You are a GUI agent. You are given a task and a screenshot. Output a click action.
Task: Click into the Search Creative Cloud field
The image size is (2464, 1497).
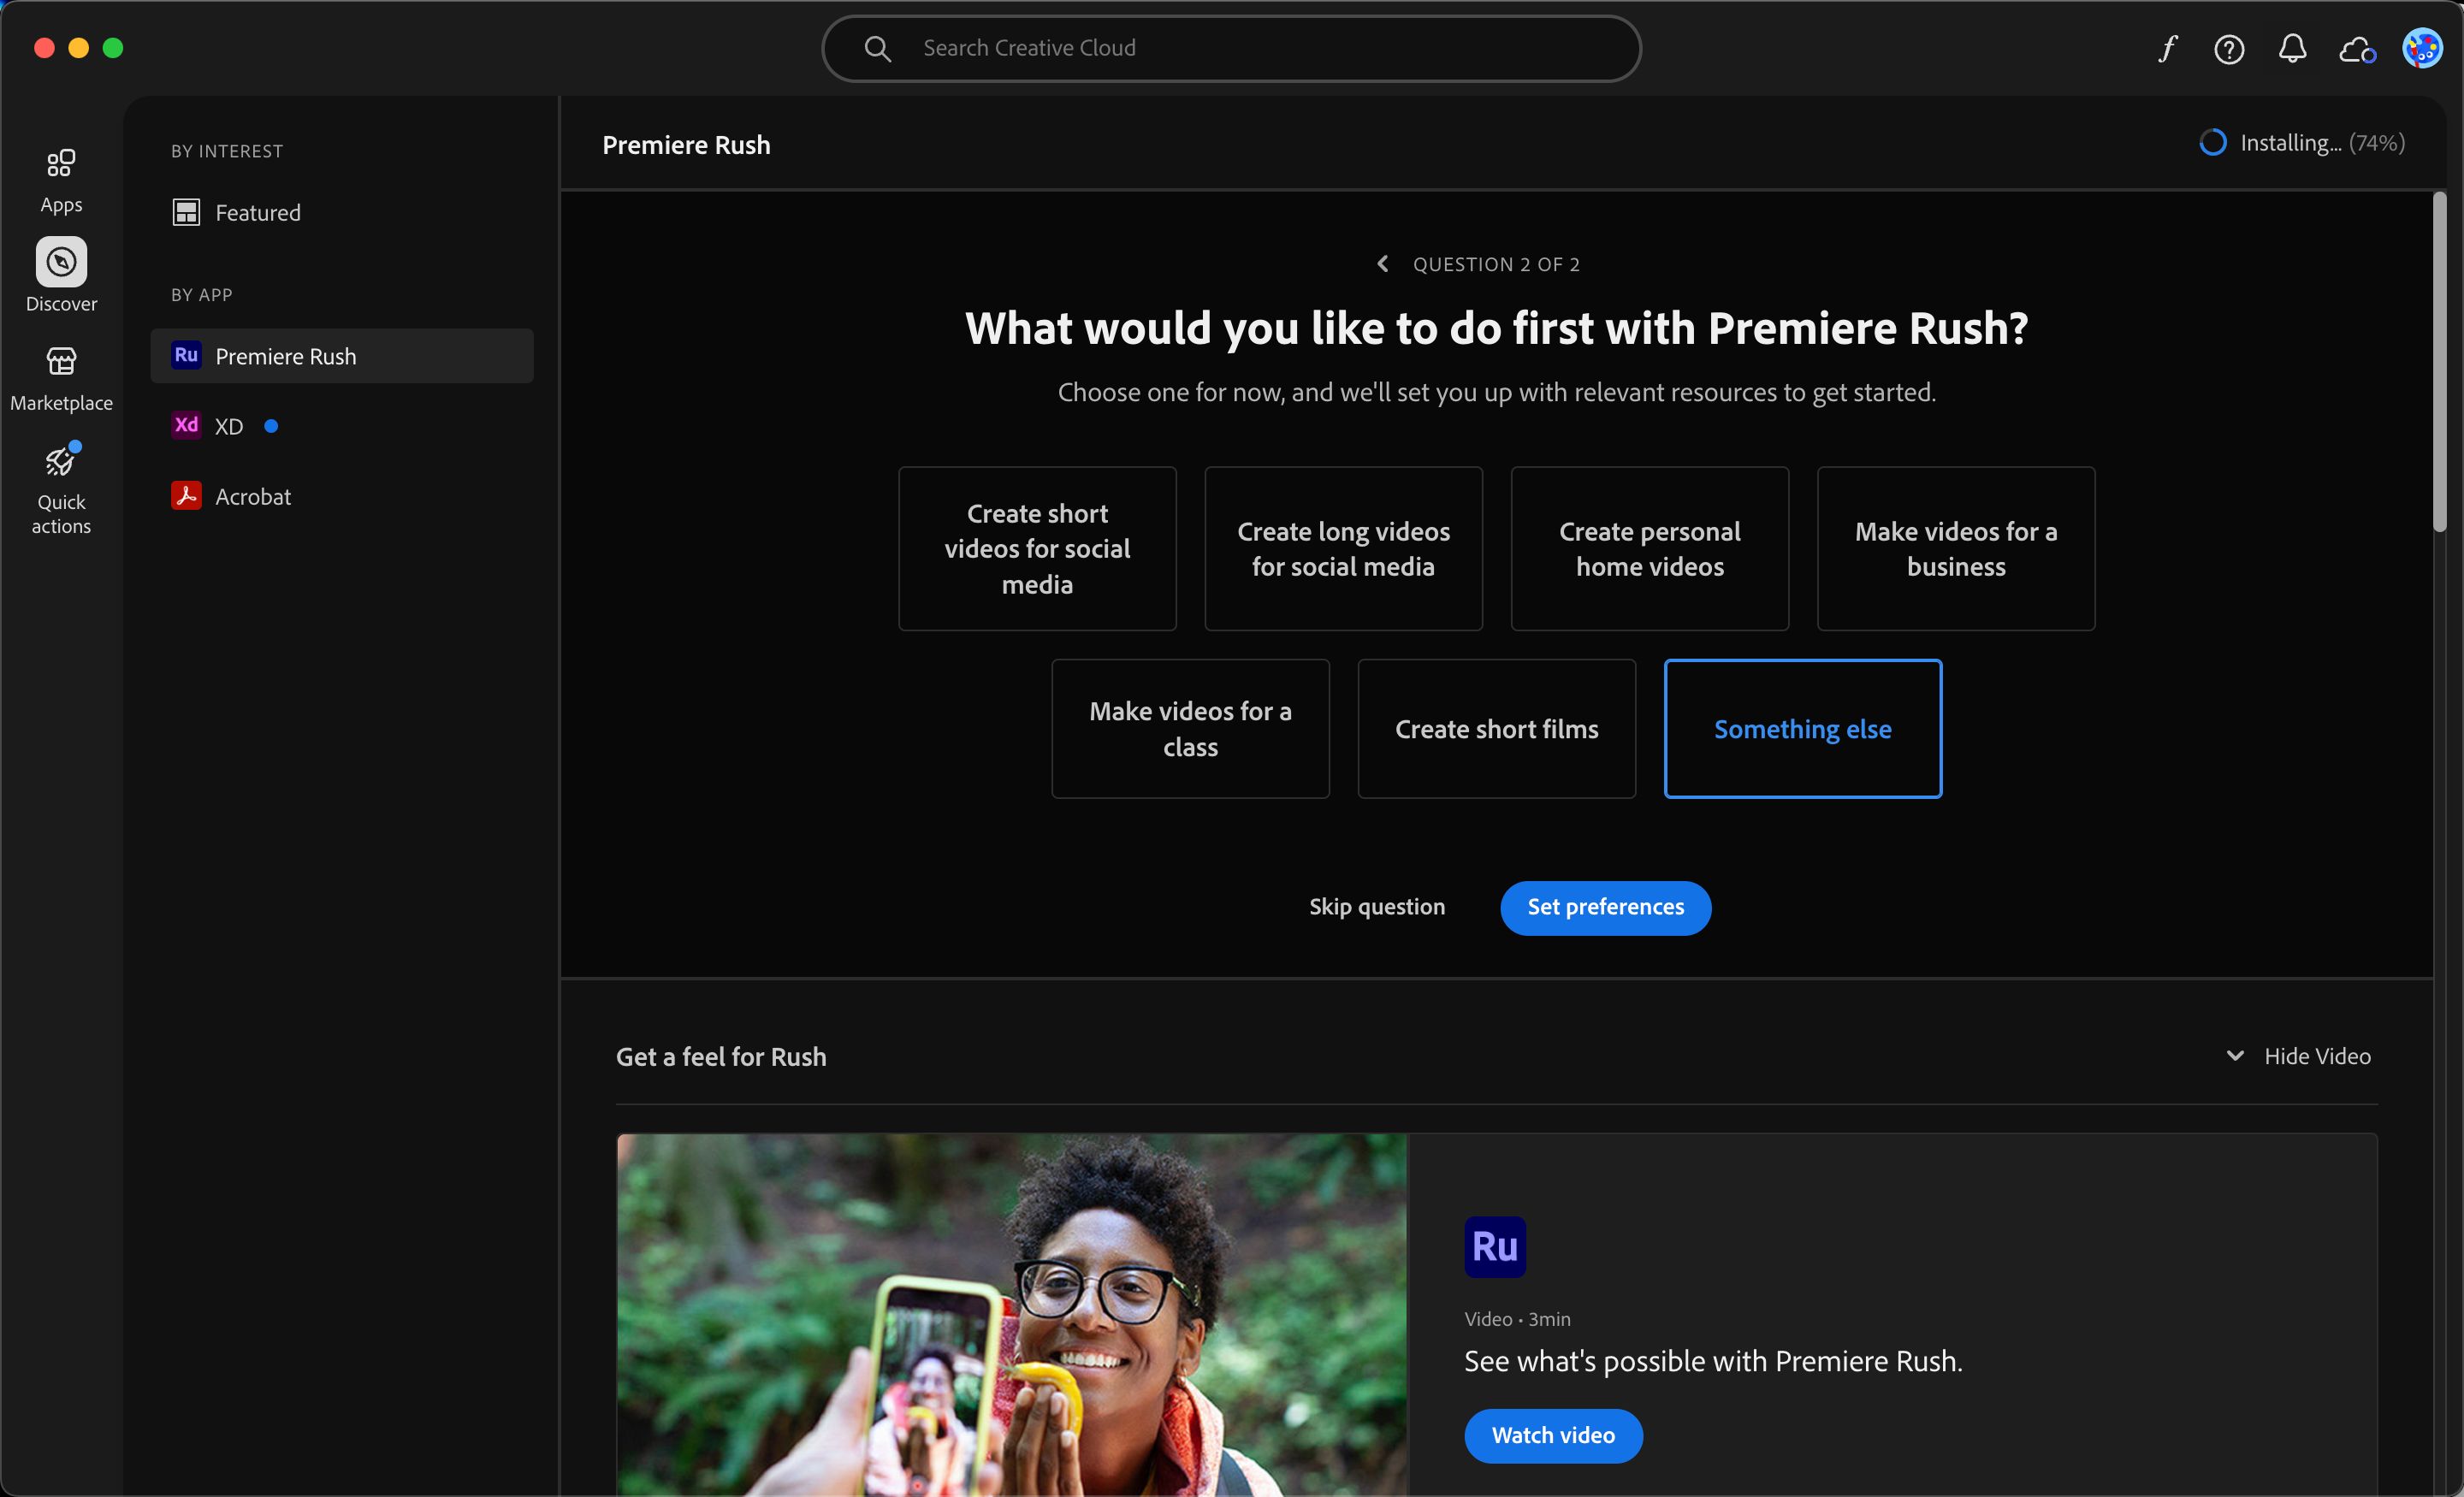pyautogui.click(x=1231, y=48)
